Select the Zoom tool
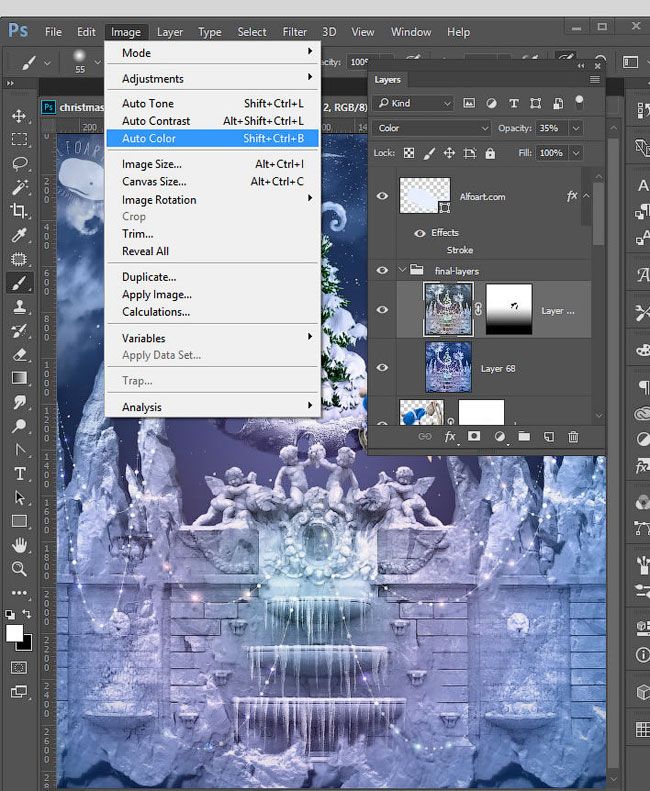Viewport: 650px width, 791px height. pyautogui.click(x=19, y=568)
